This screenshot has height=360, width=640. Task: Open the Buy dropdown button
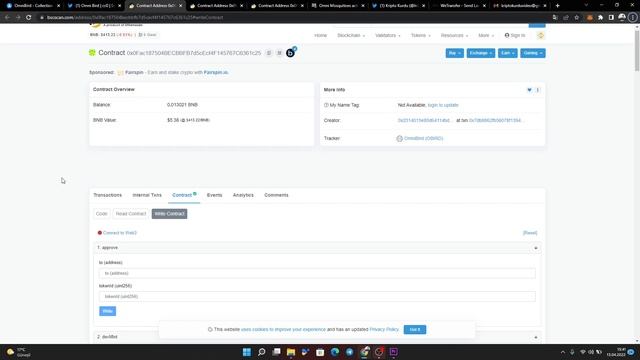point(455,53)
